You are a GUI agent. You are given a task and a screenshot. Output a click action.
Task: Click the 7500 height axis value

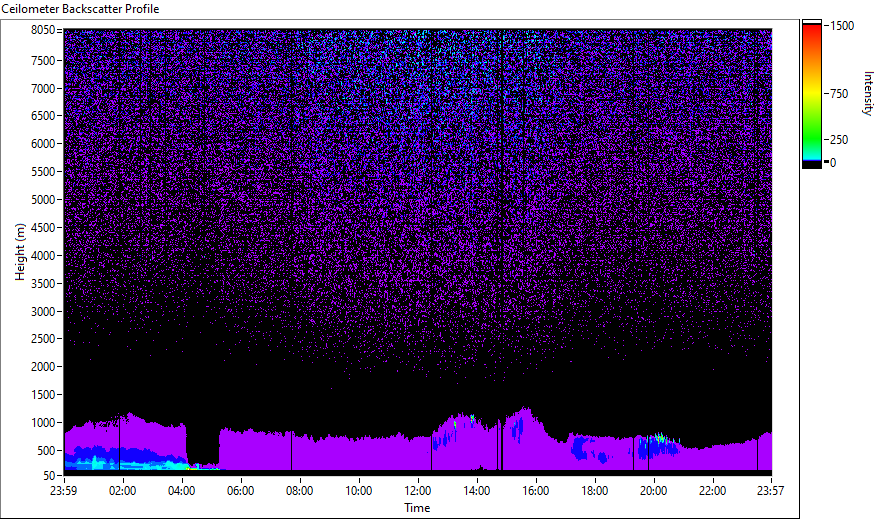(x=43, y=60)
